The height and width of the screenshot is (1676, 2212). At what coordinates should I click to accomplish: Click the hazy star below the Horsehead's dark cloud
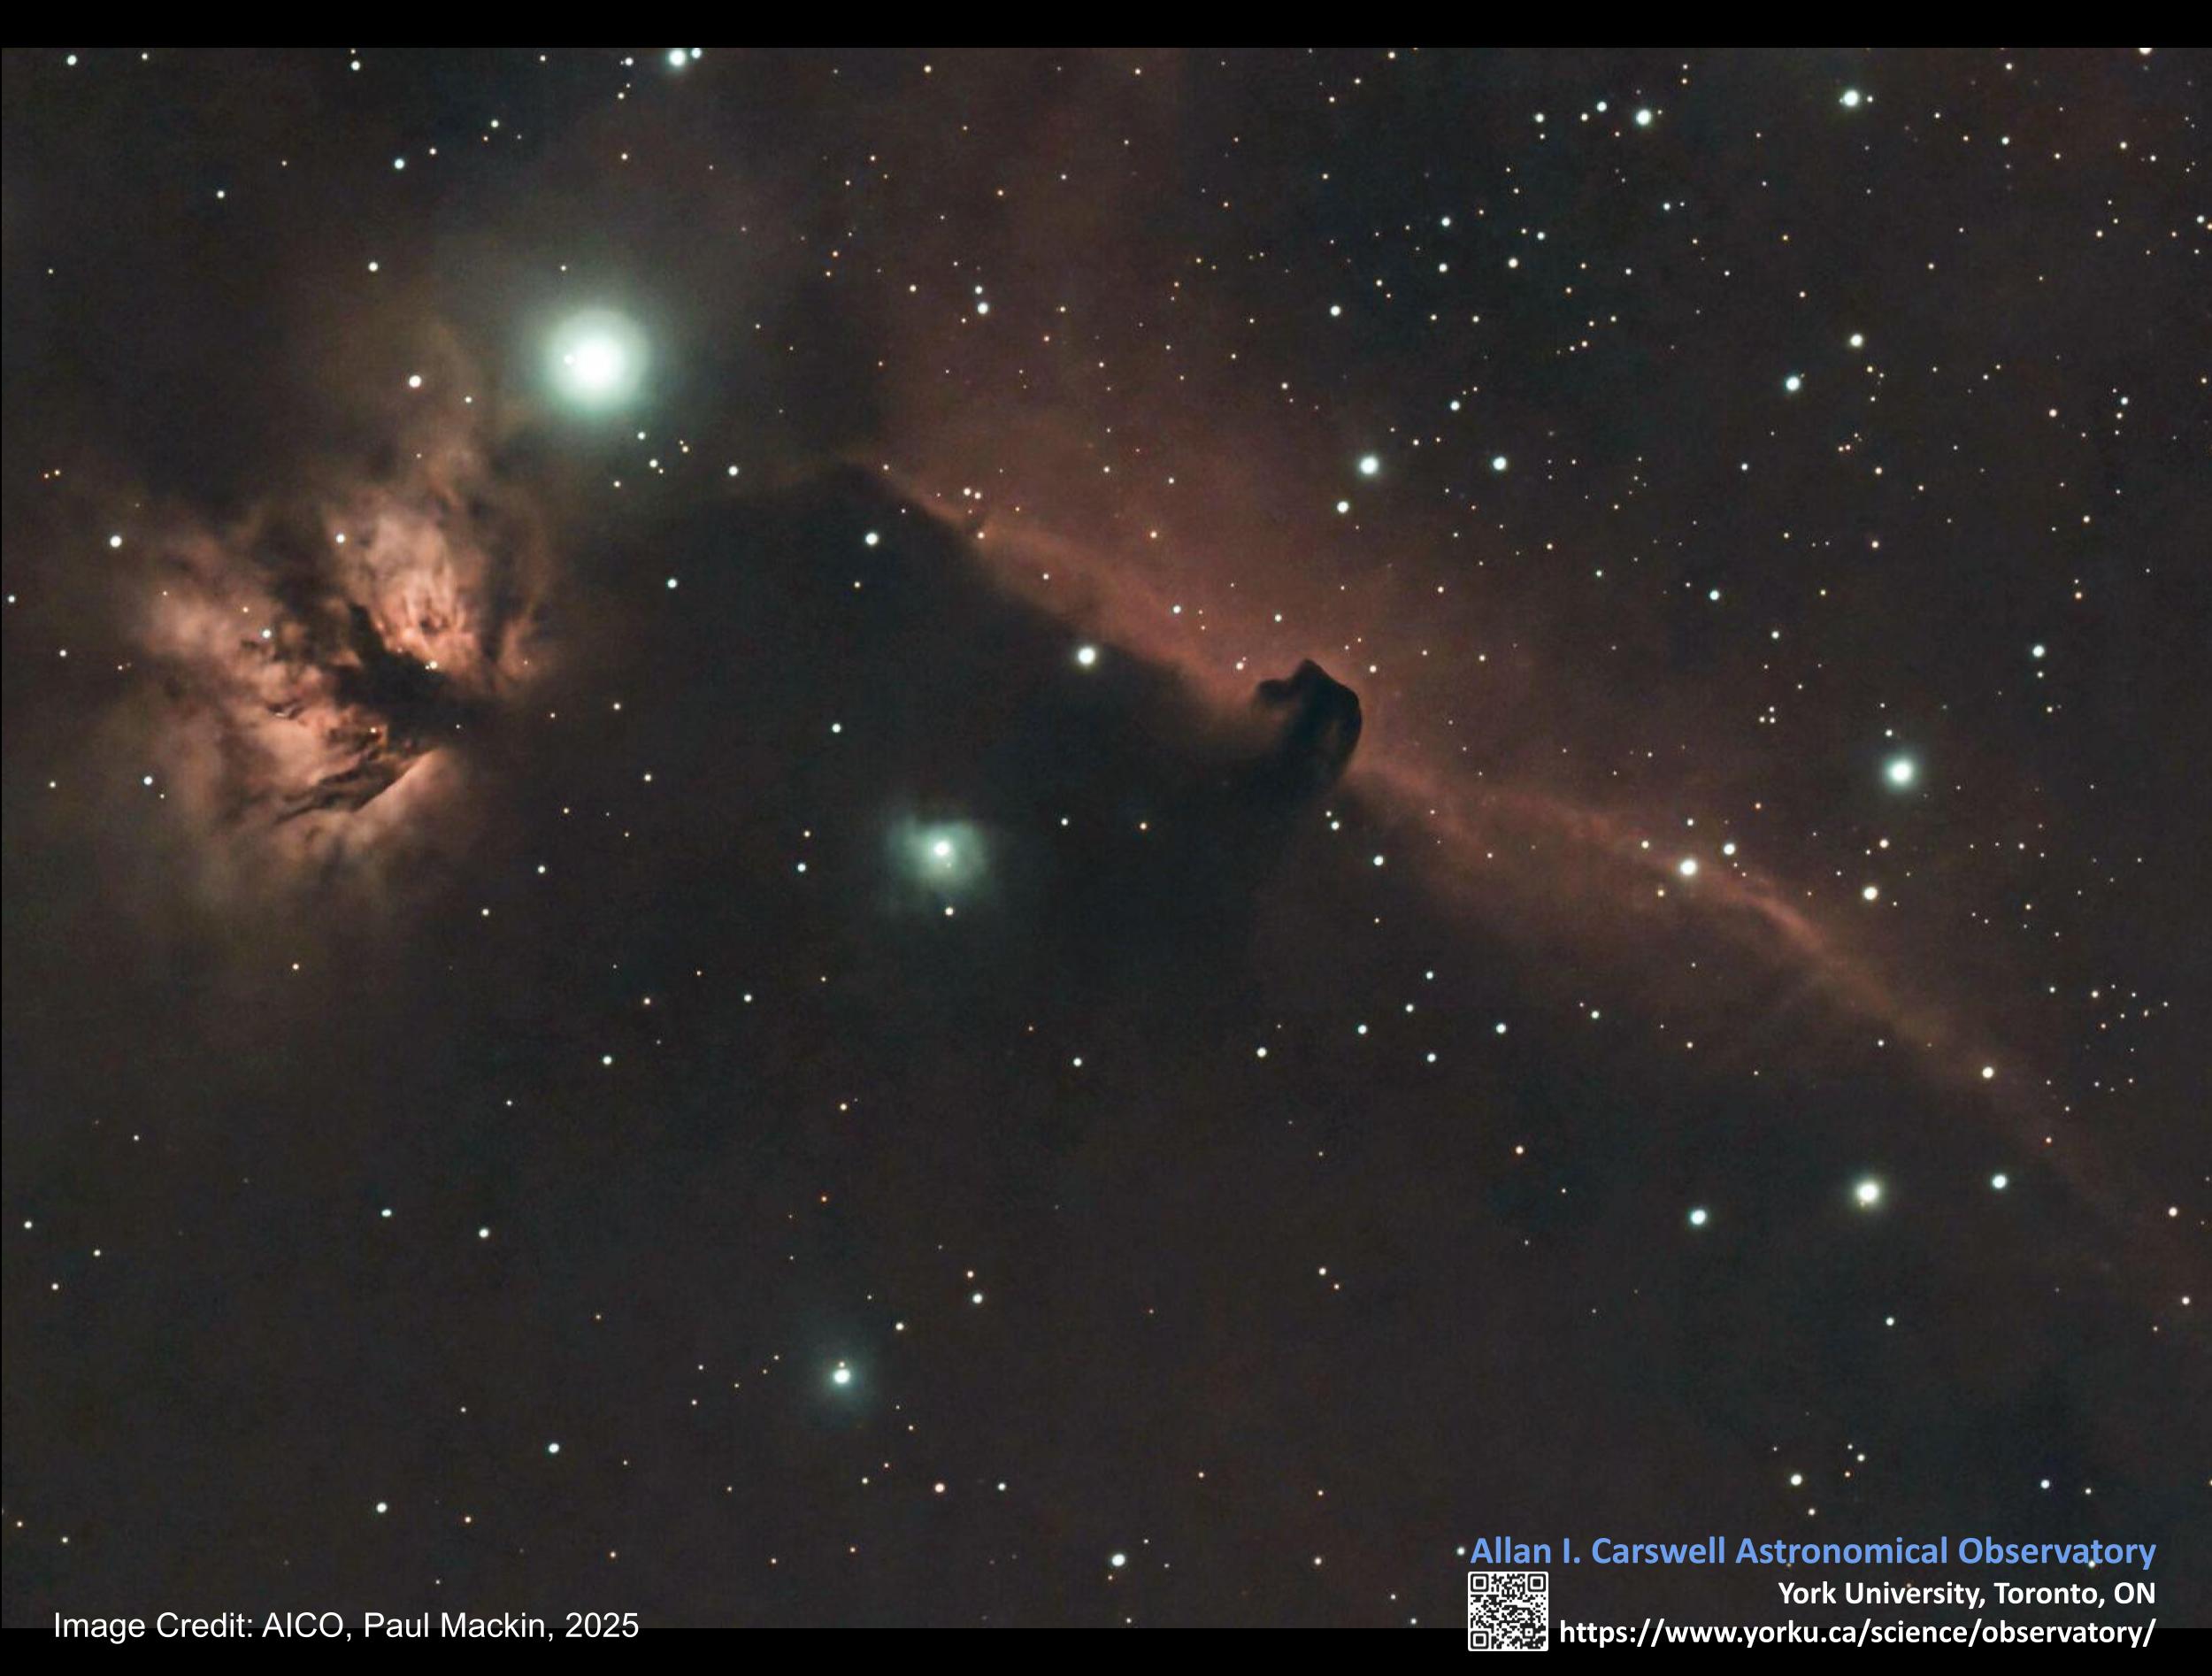[941, 849]
